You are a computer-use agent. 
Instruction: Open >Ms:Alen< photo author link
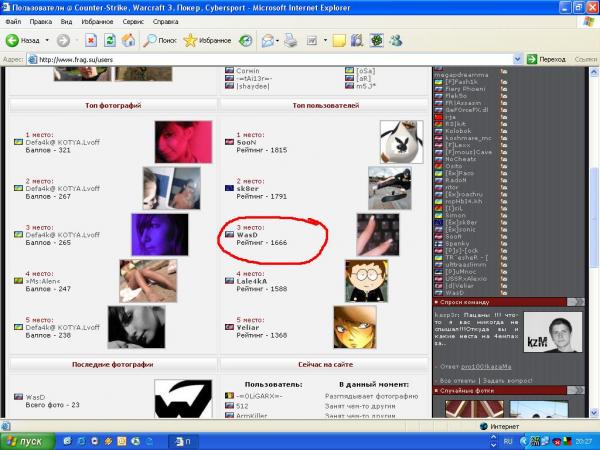pyautogui.click(x=43, y=281)
